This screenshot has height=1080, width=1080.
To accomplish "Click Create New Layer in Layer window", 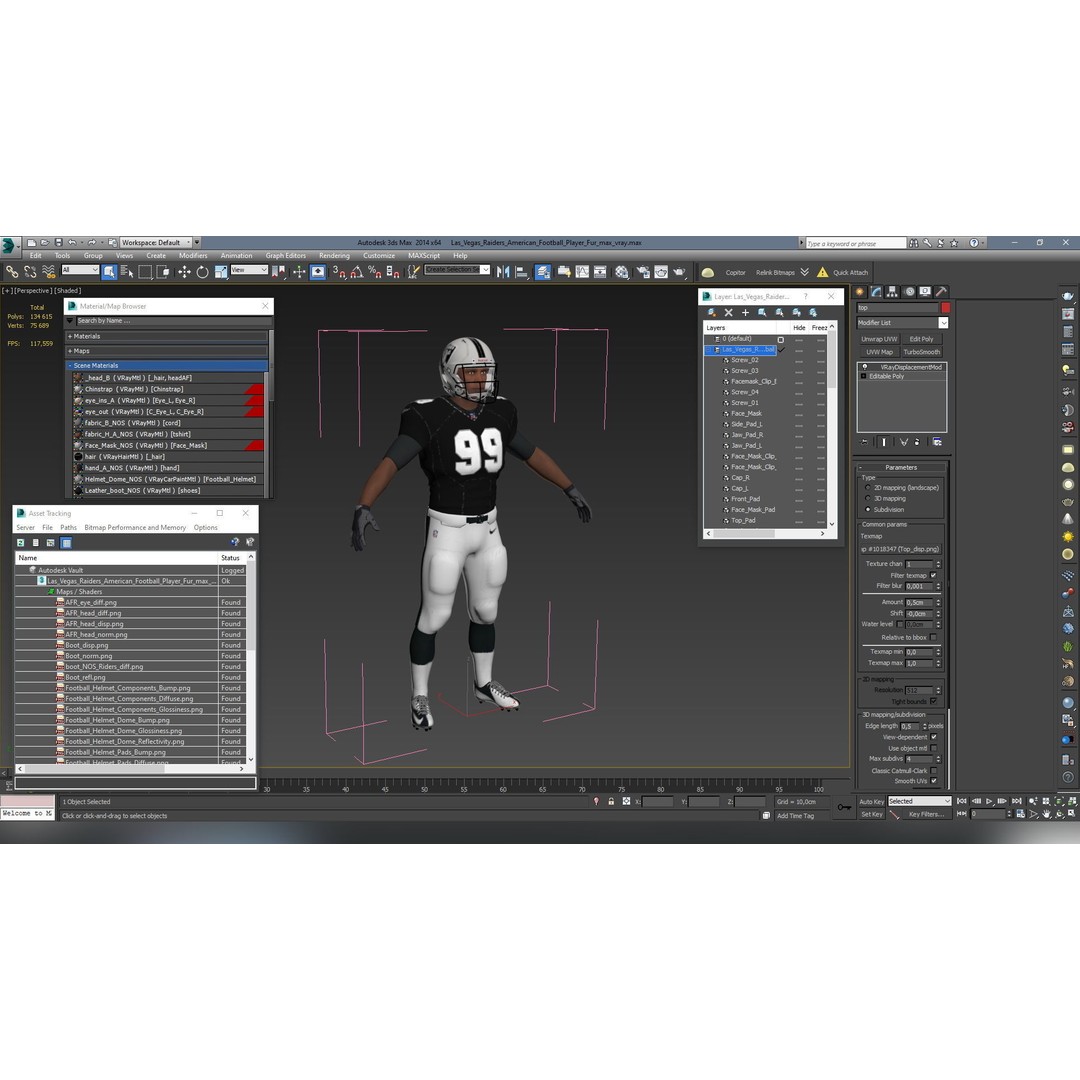I will point(712,313).
